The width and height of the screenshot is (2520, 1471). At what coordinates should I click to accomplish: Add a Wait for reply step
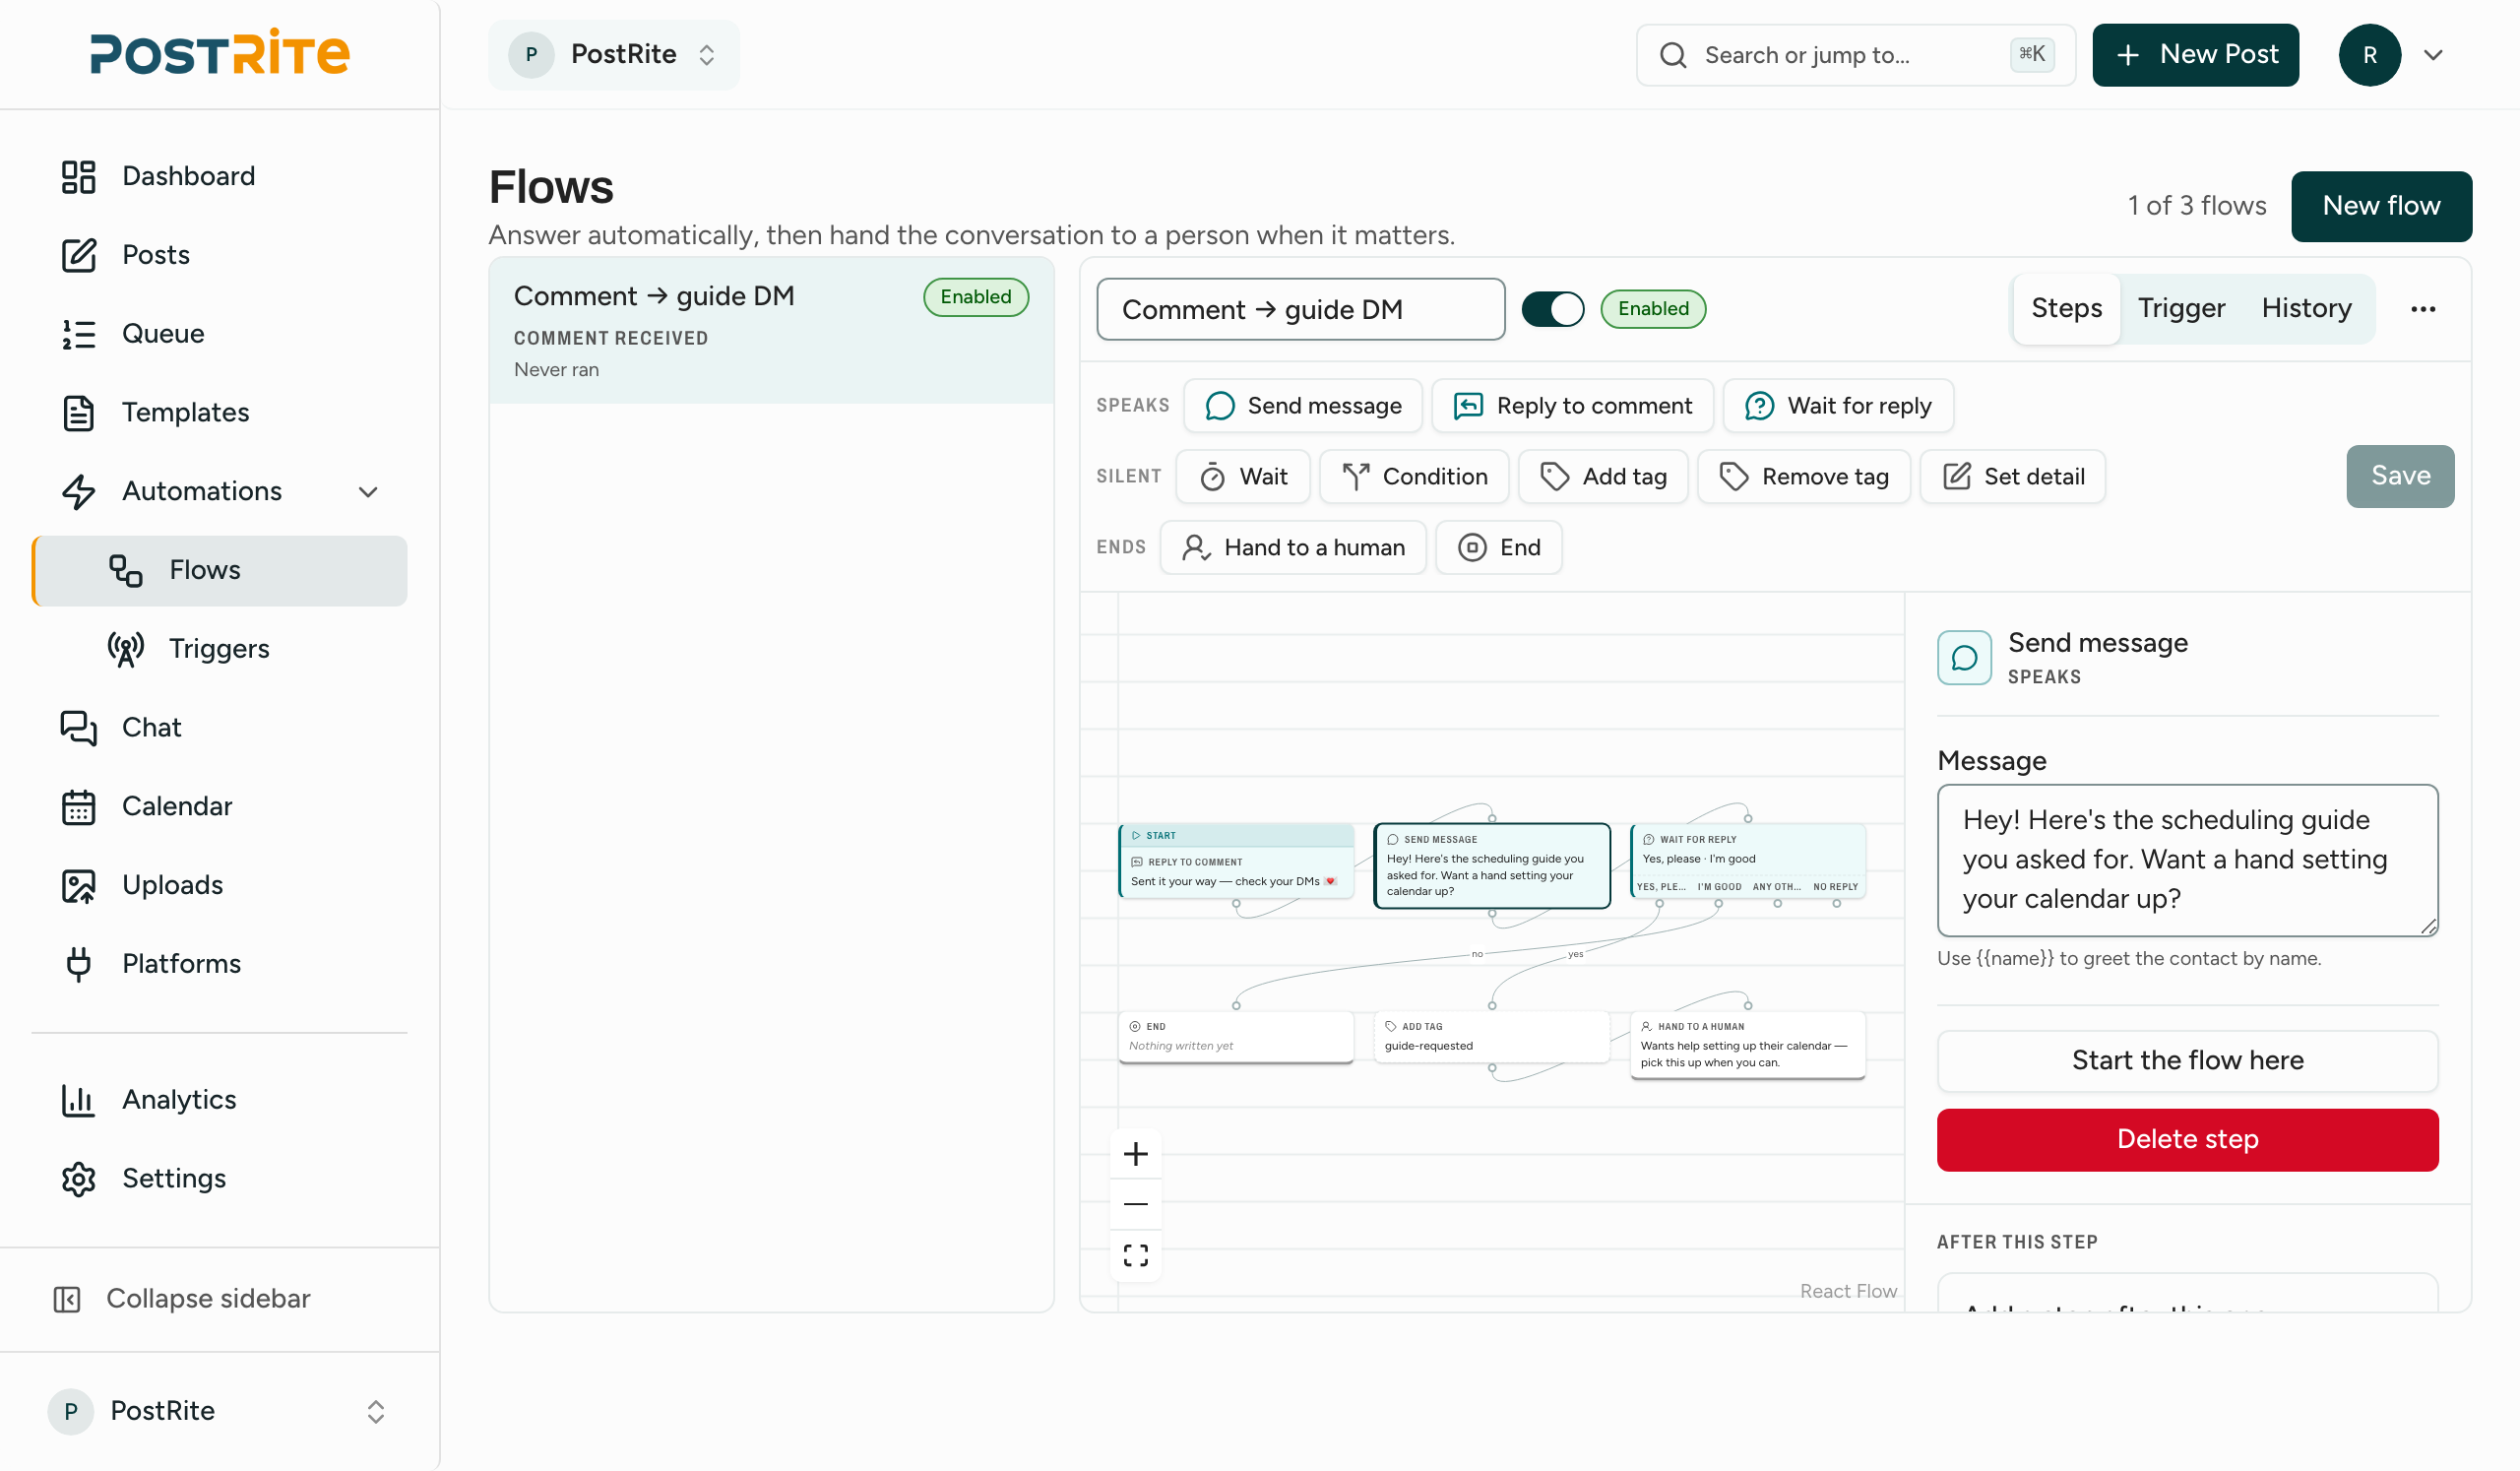[x=1838, y=406]
